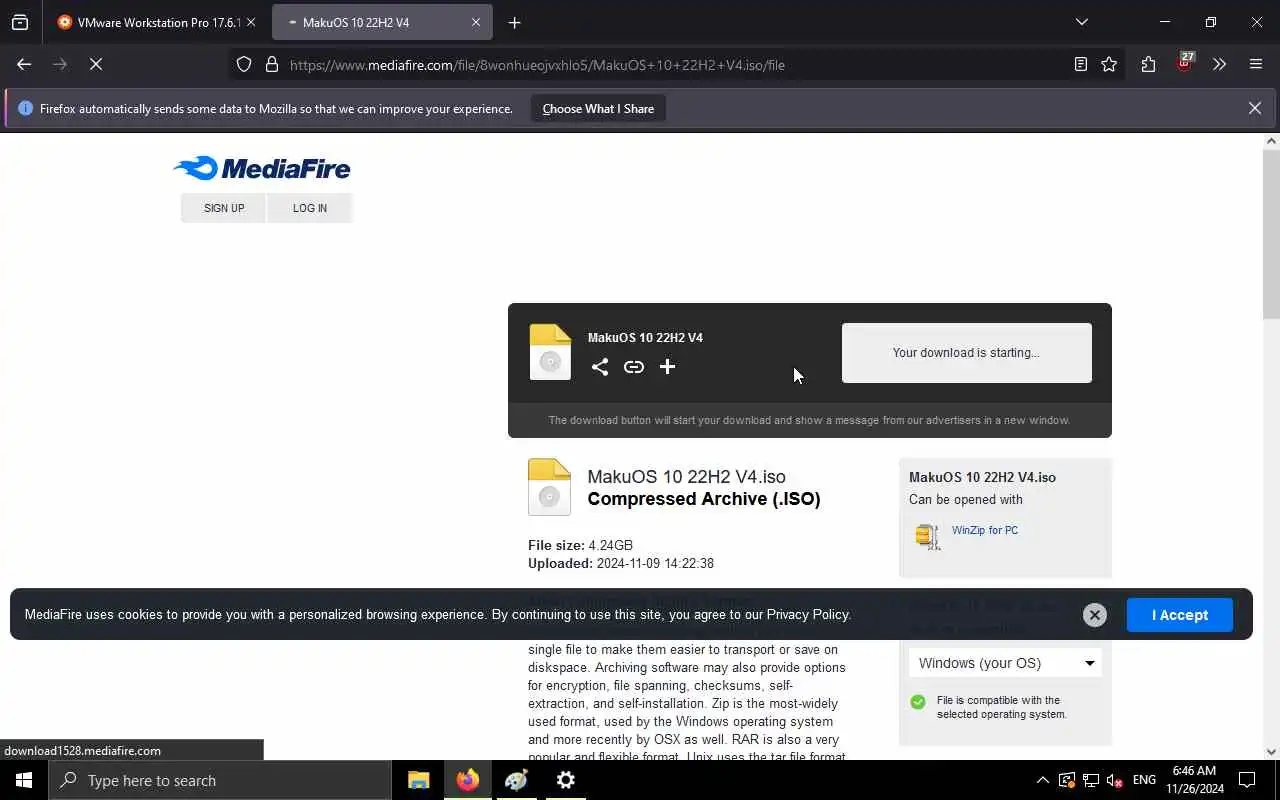Screen dimensions: 1280x800
Task: Click the share icon for MakuOS file
Action: 600,367
